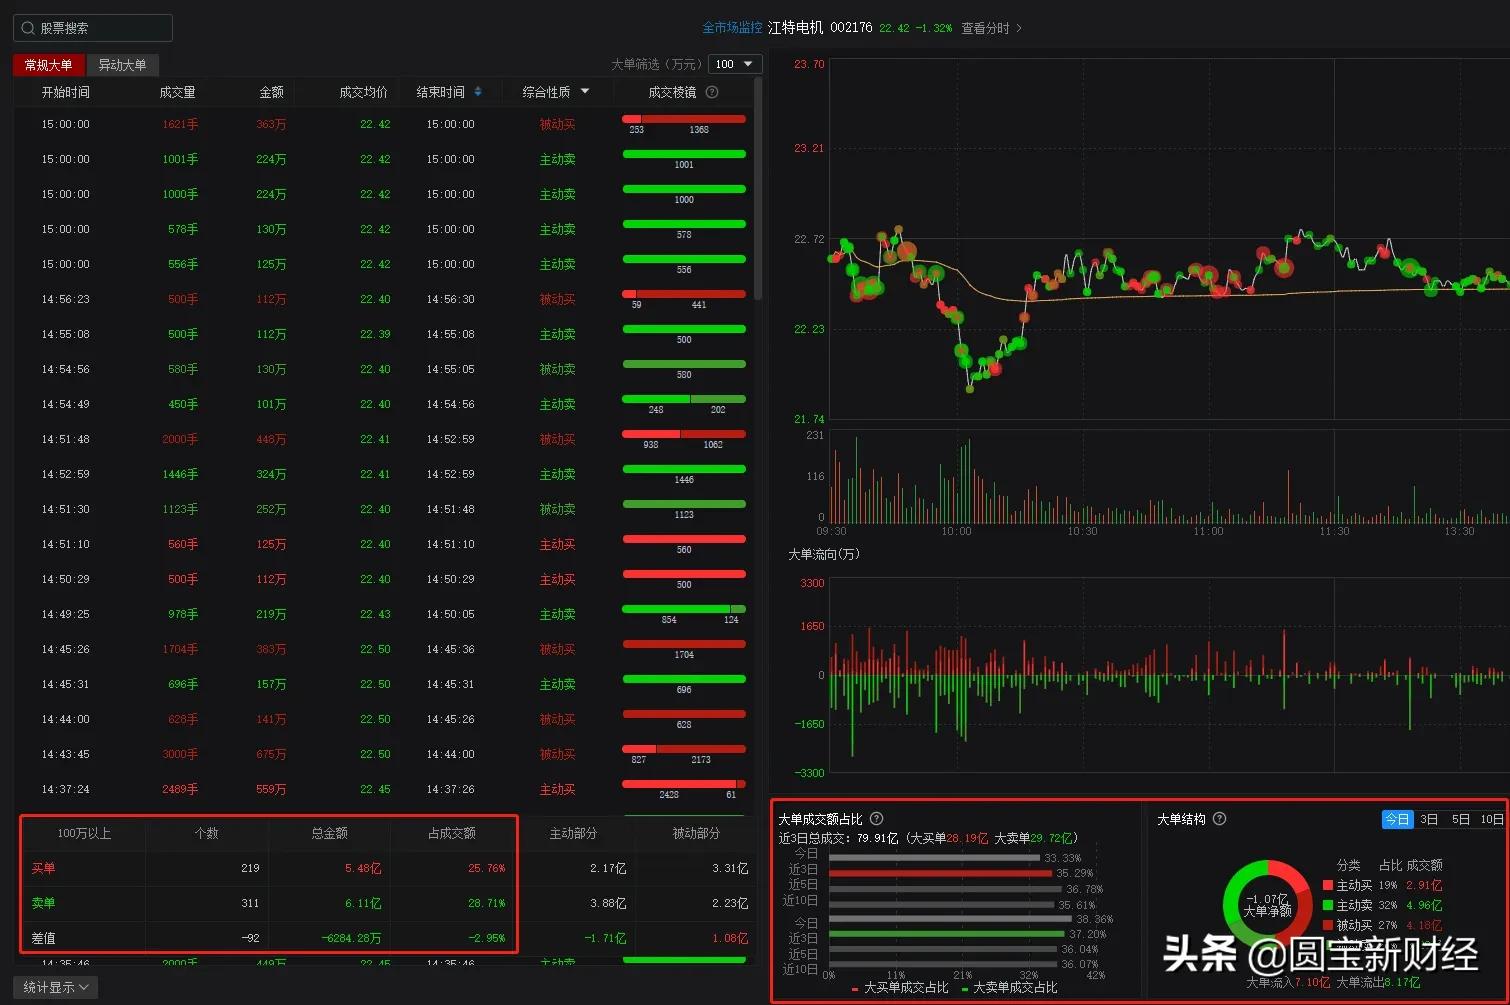Screen dimensions: 1510x1005
Task: Focus the 股票搜索 search input field
Action: pos(93,28)
